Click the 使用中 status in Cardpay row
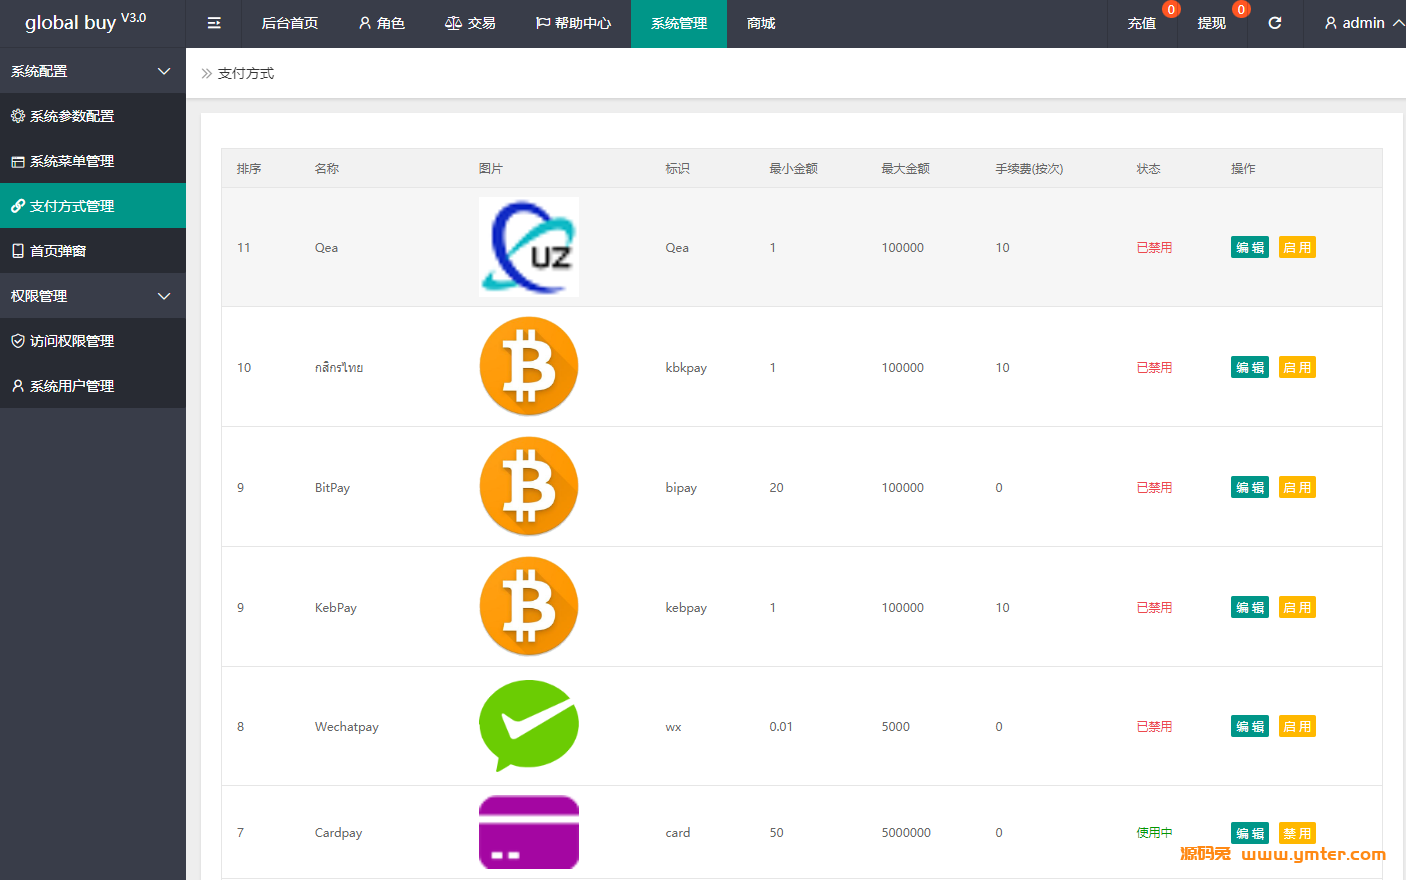 coord(1154,832)
